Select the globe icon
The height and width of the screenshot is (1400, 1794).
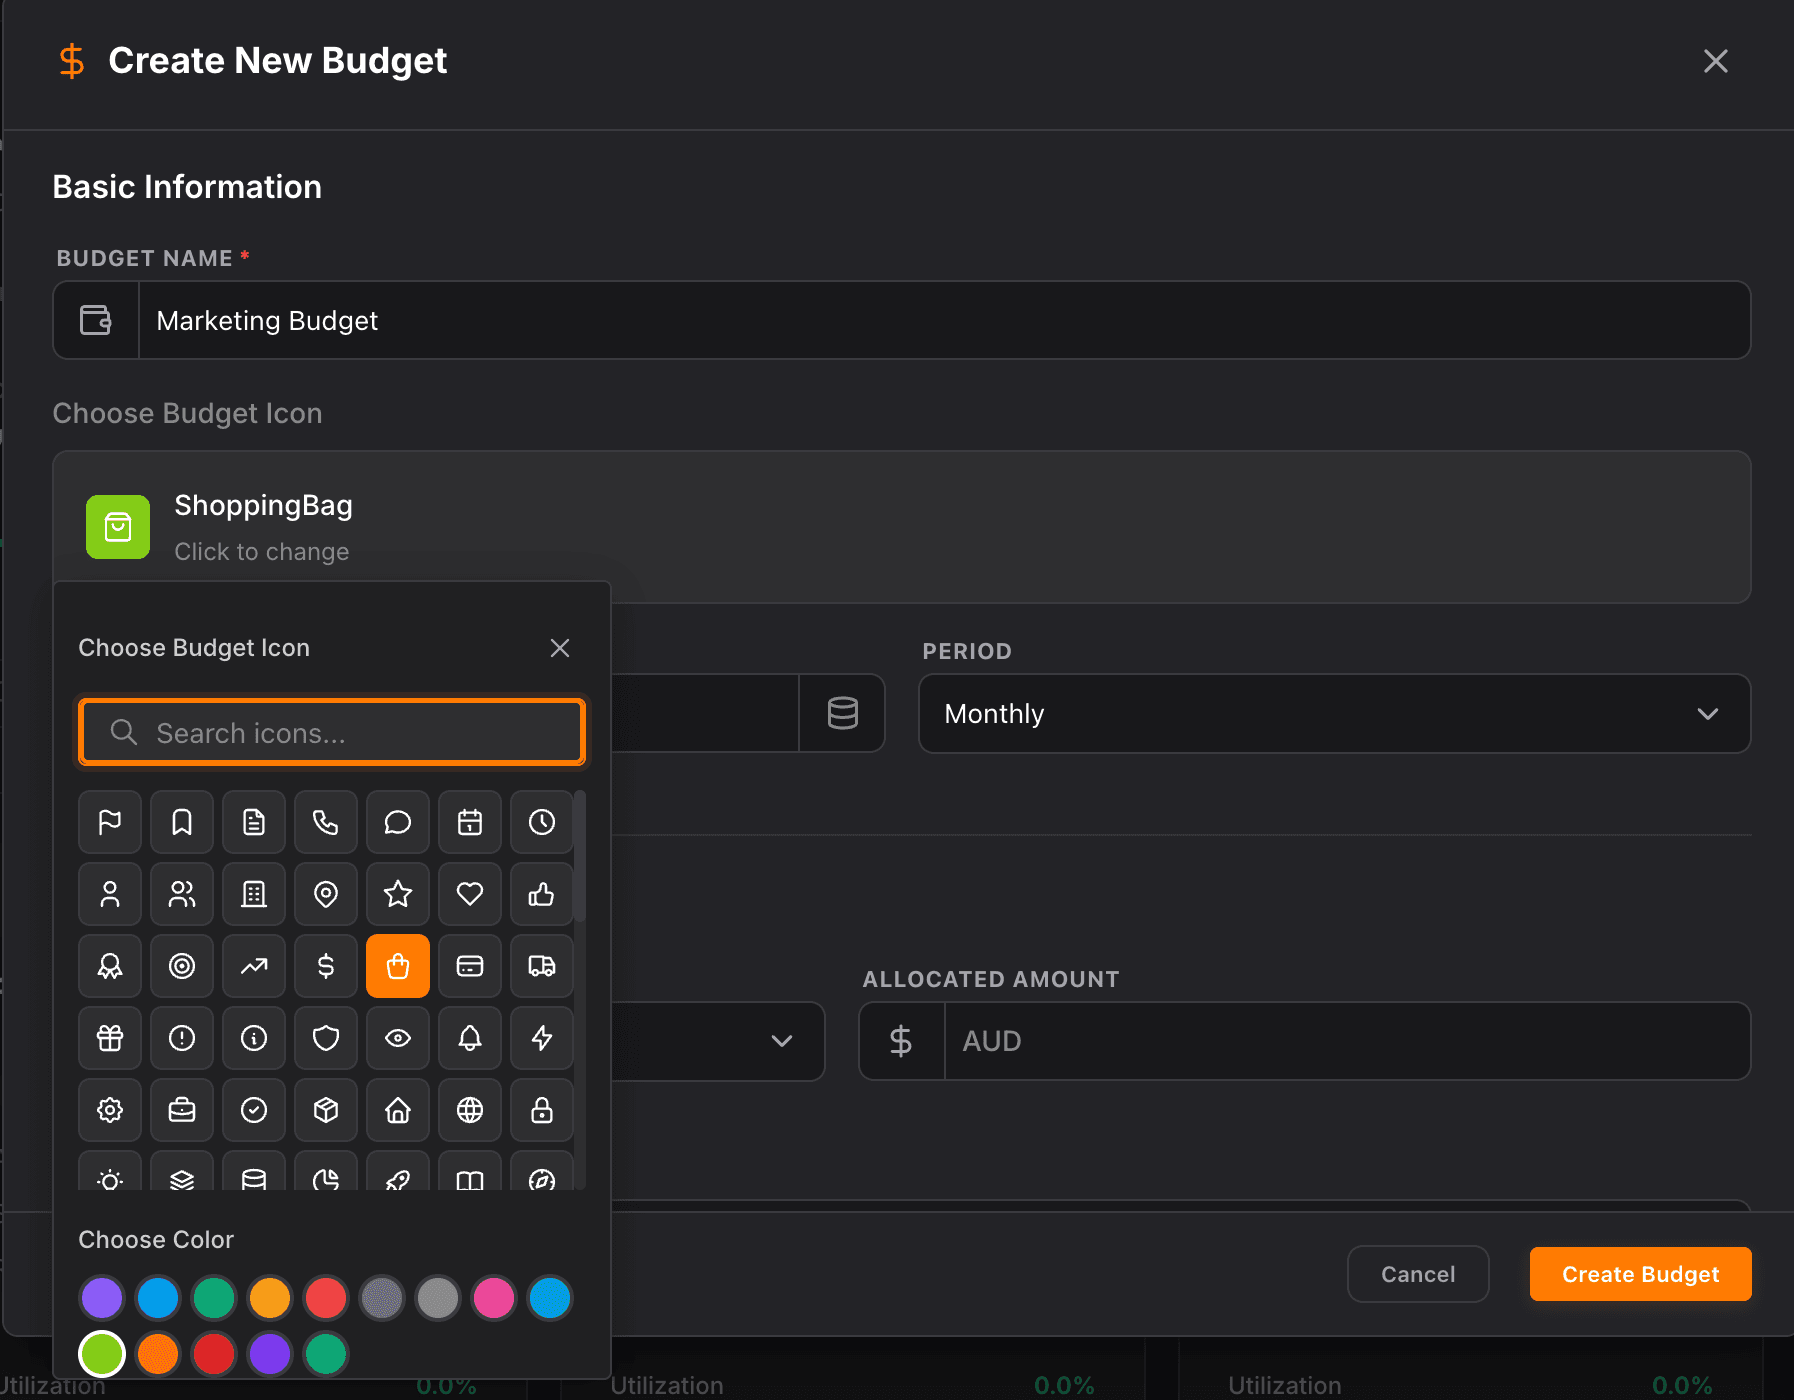[470, 1110]
